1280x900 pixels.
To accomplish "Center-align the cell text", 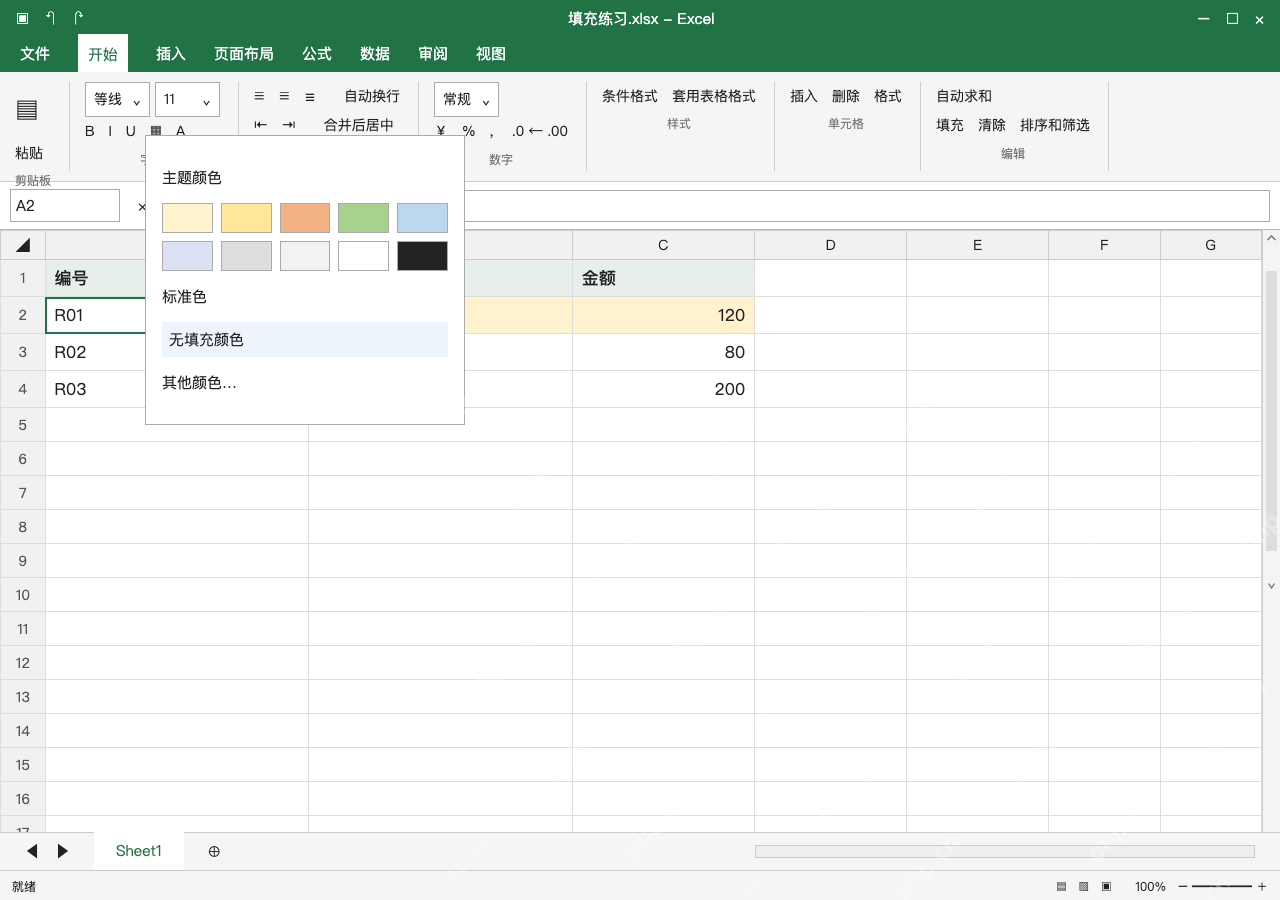I will tap(284, 96).
